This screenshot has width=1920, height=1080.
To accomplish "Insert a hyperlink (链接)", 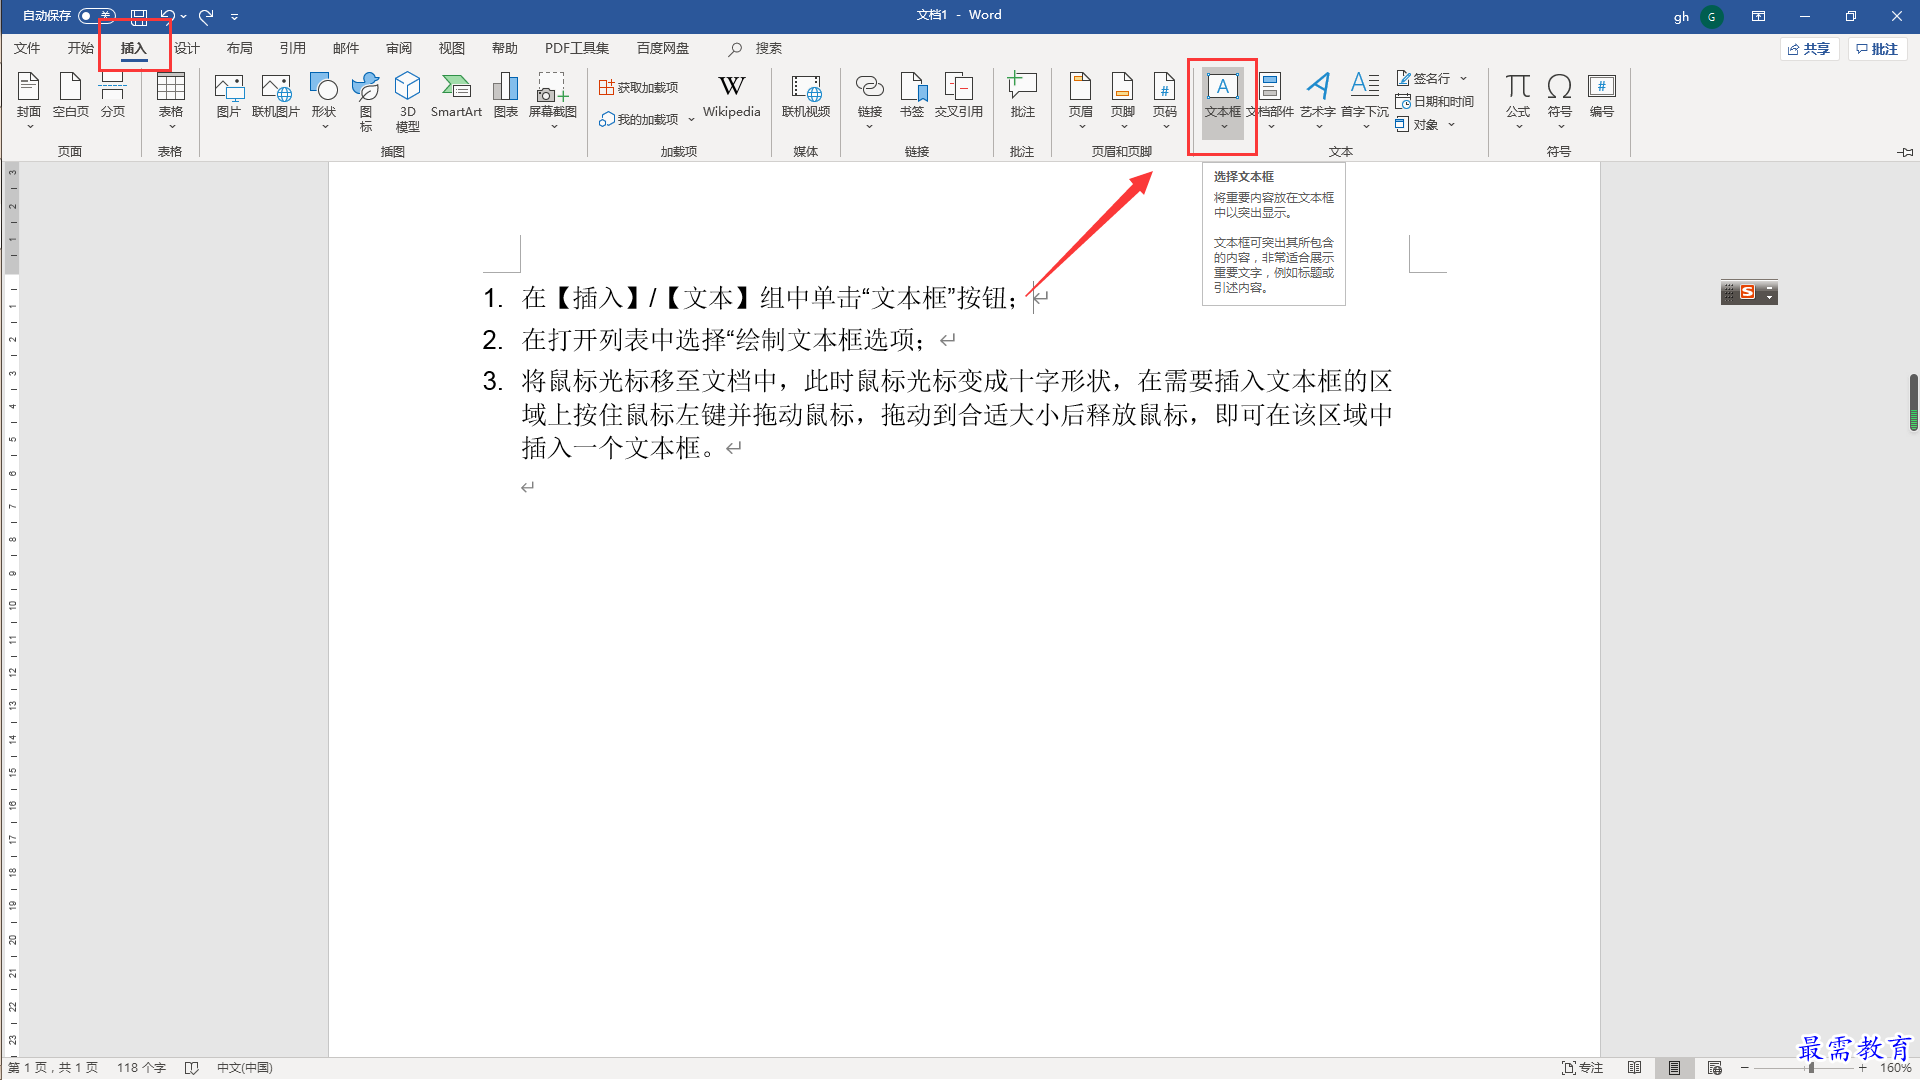I will tap(870, 100).
